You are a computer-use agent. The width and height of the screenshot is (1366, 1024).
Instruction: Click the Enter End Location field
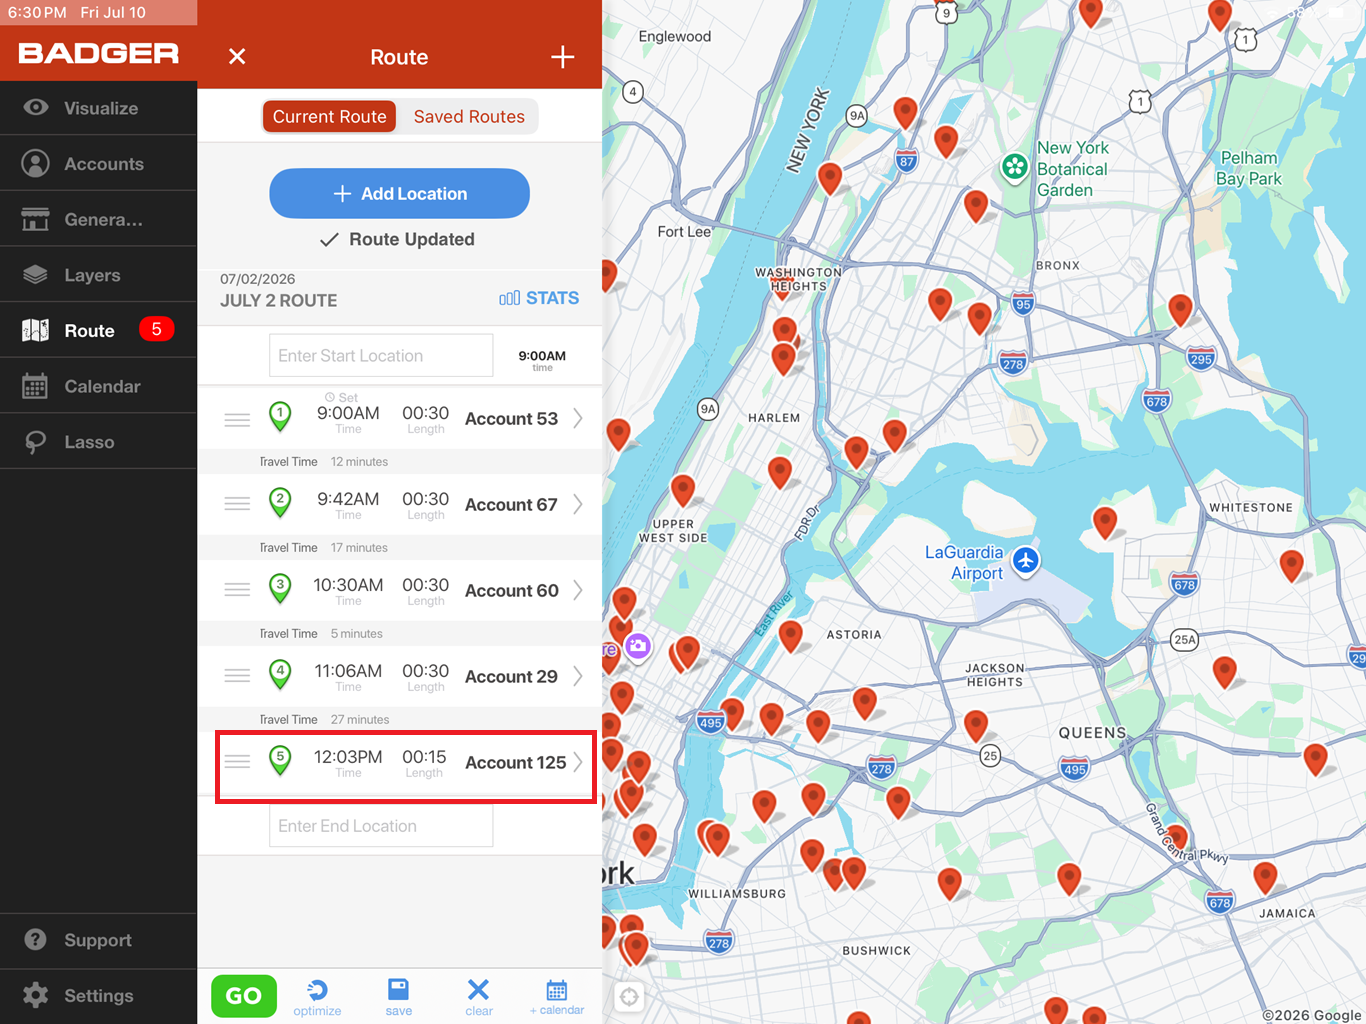click(381, 826)
